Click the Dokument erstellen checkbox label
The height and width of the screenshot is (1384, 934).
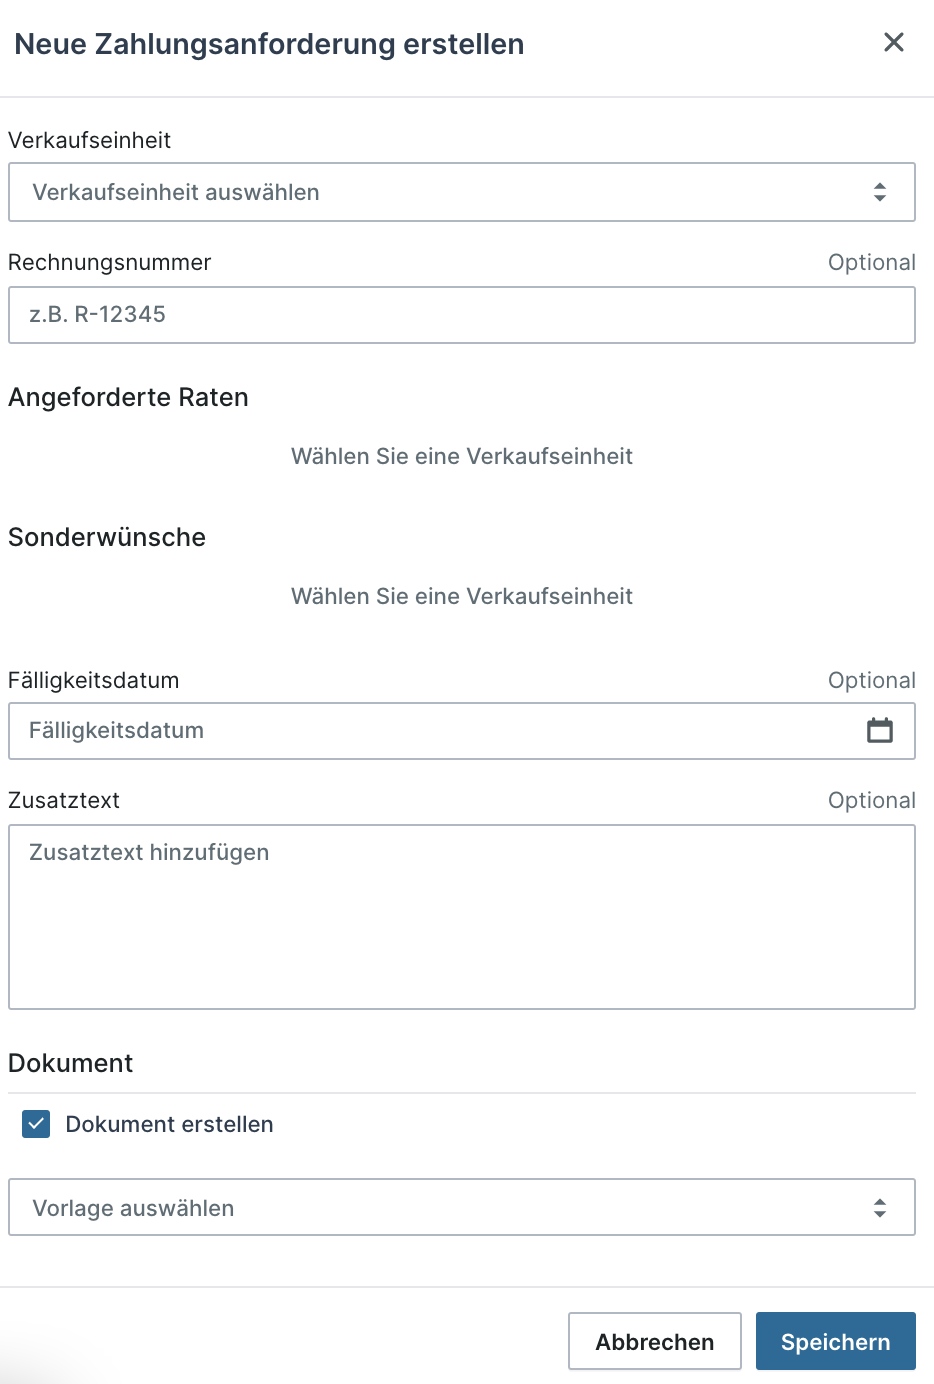169,1124
